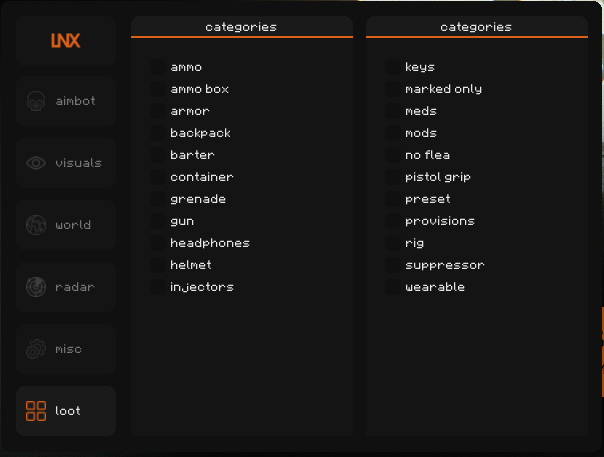Open the aimbot skull icon
Viewport: 604px width, 457px height.
pyautogui.click(x=36, y=101)
